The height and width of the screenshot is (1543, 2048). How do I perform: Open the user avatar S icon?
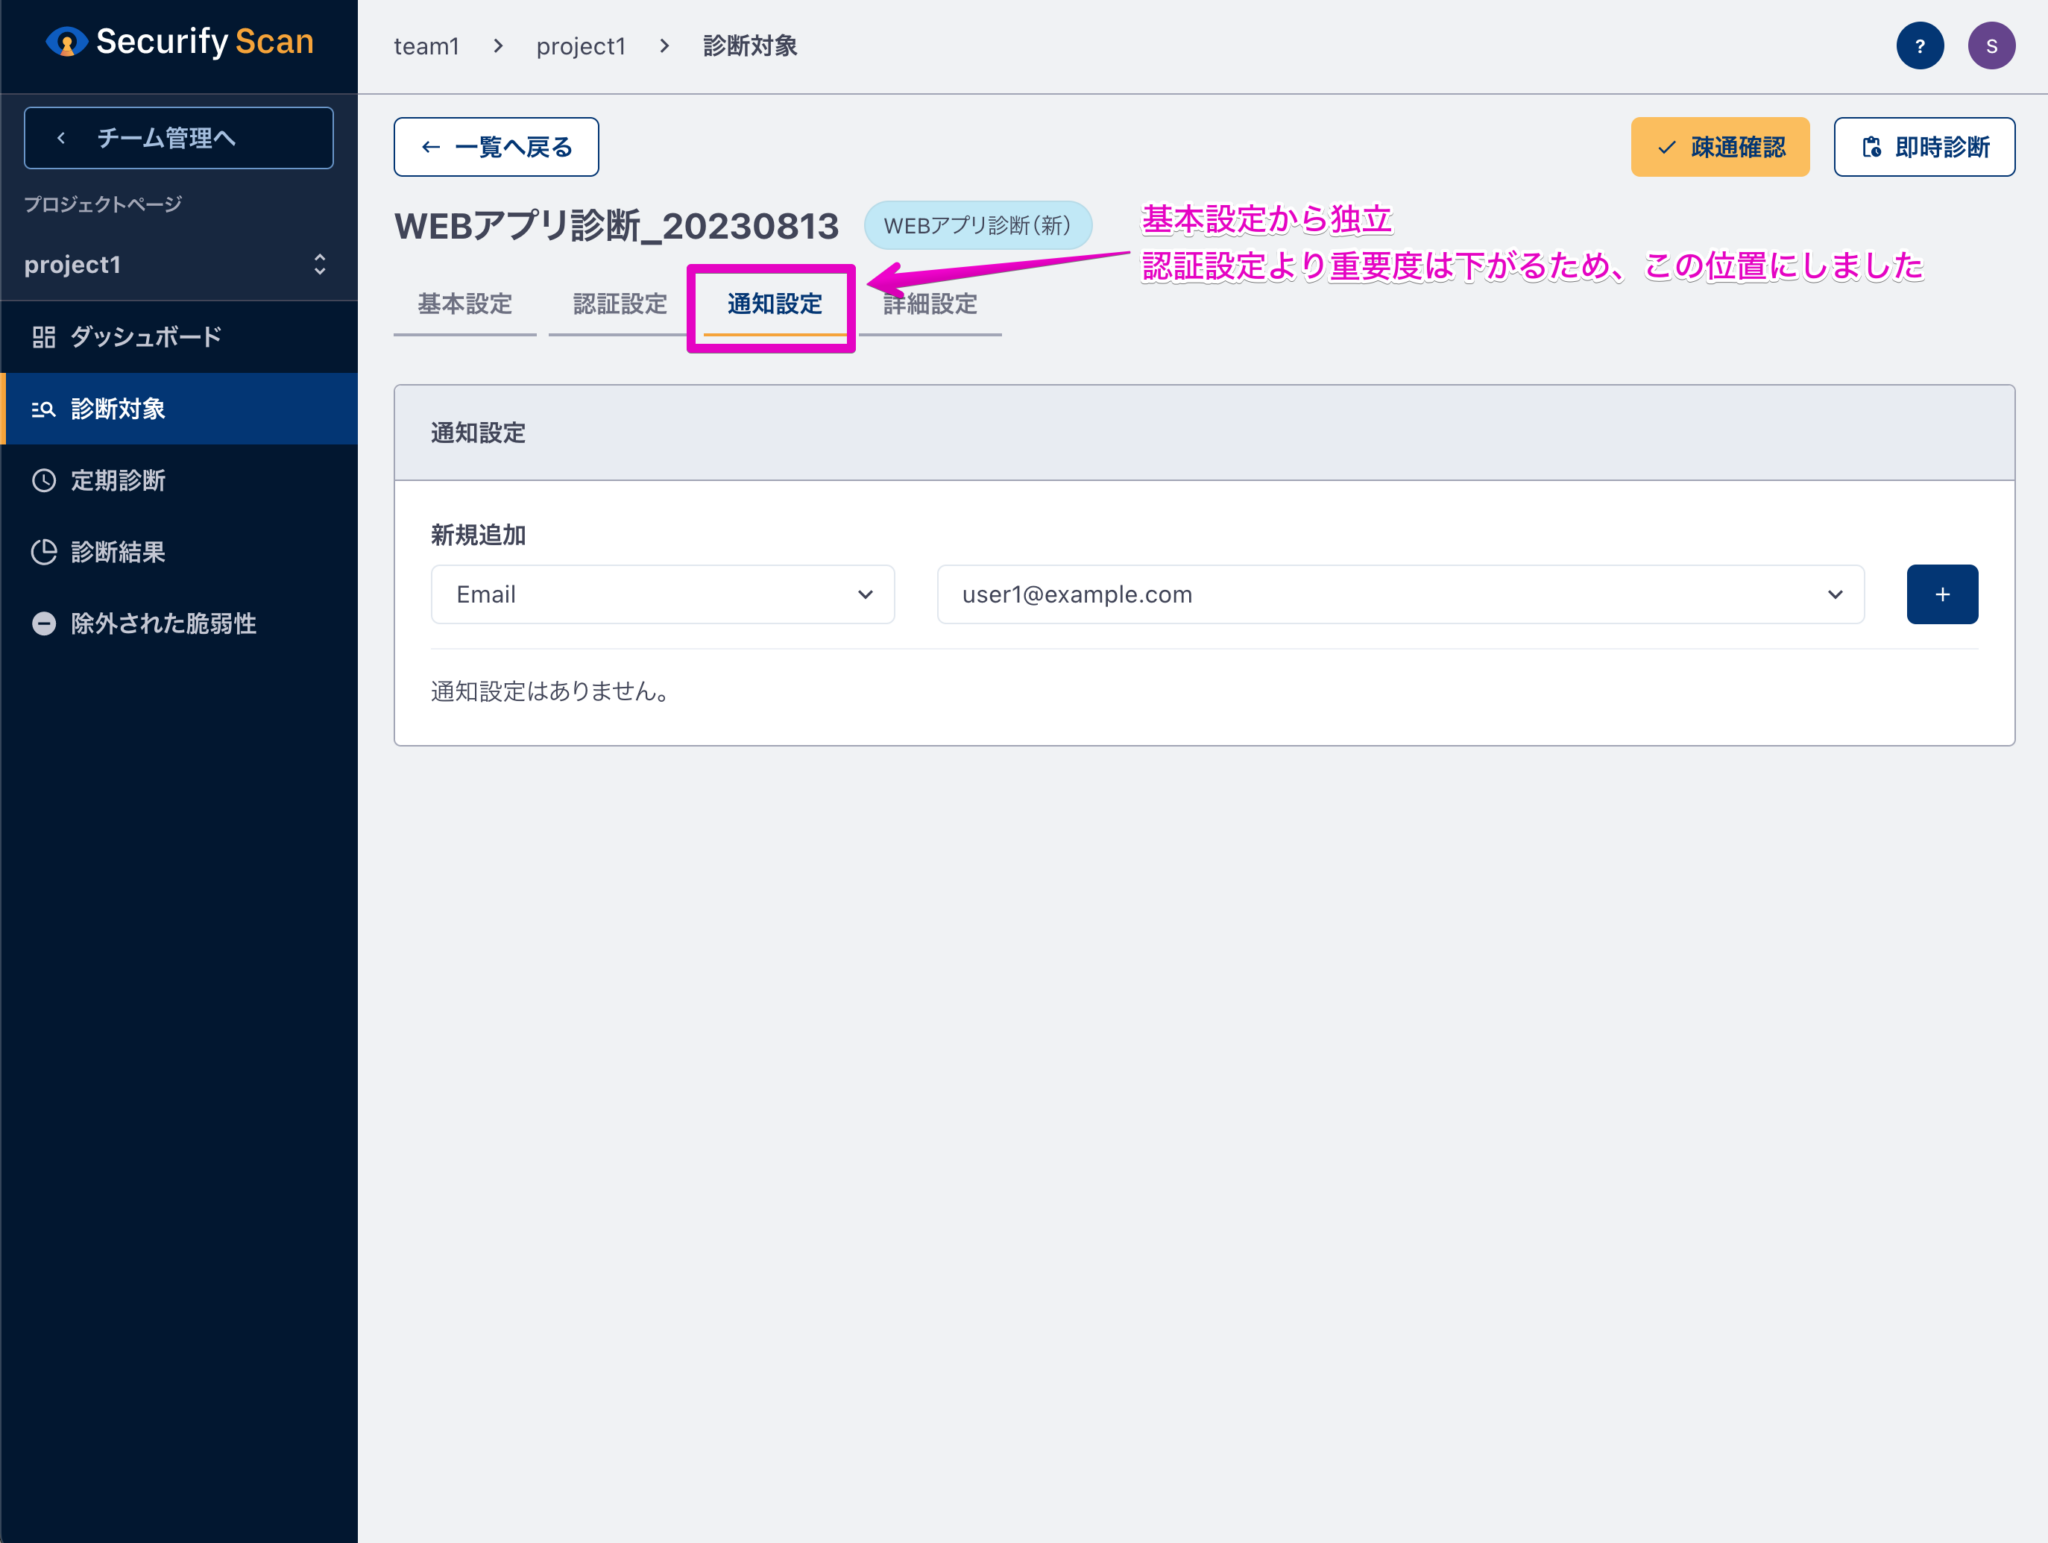1991,45
